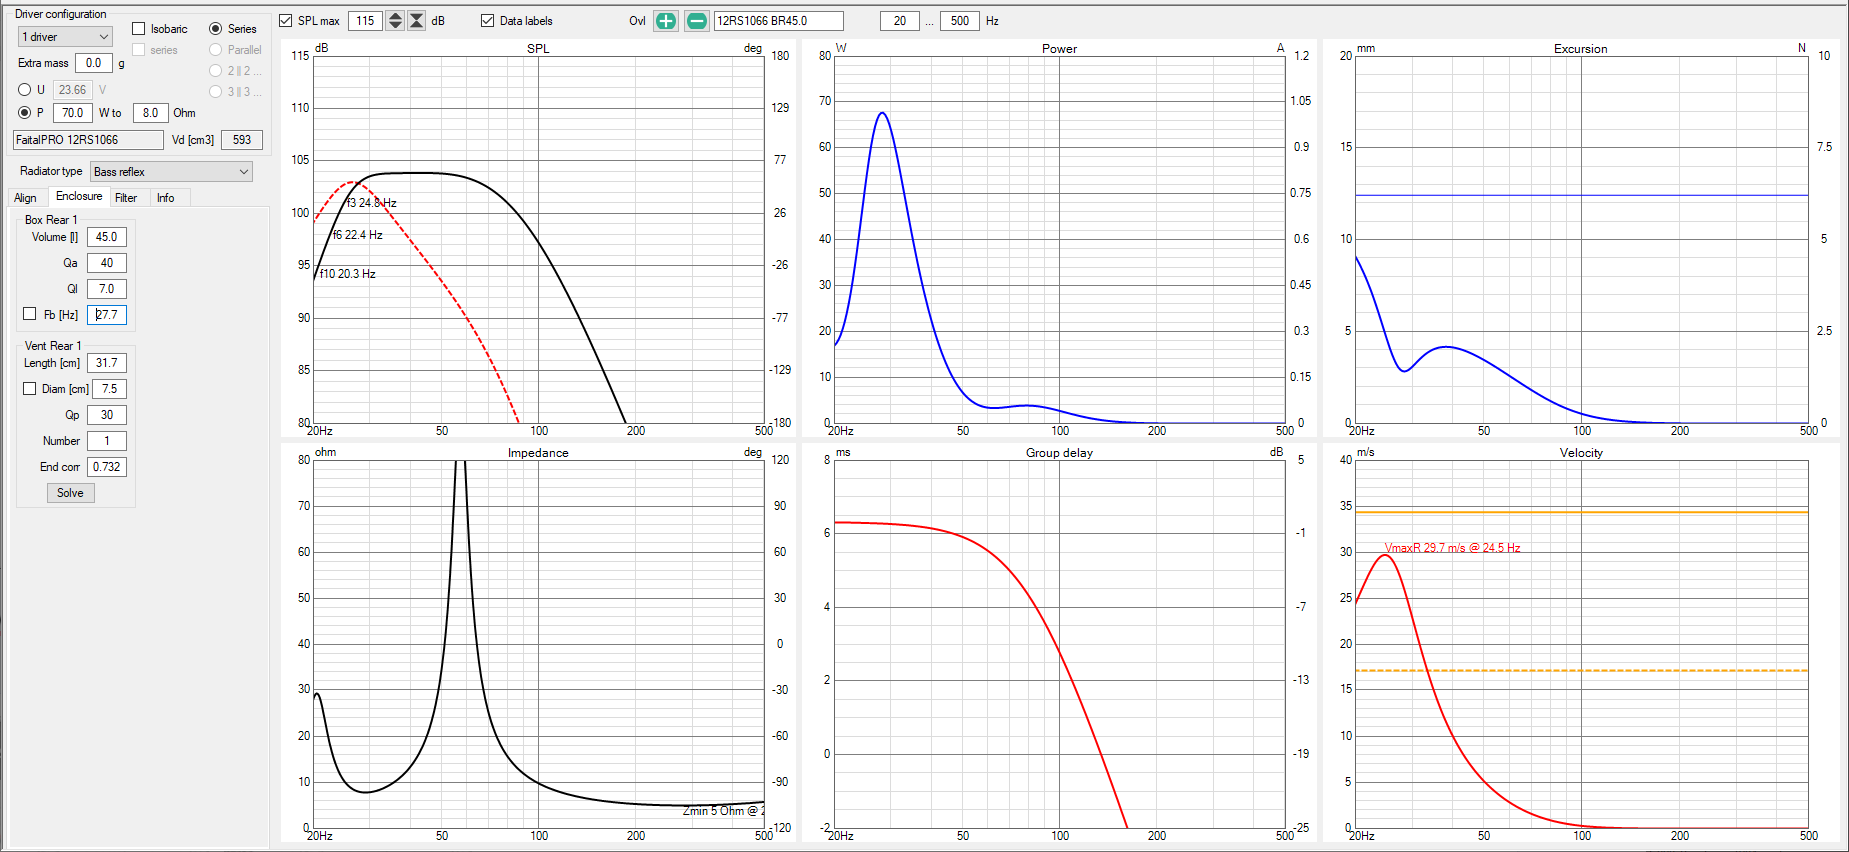1849x852 pixels.
Task: Click the disabled voltage 23.66 field
Action: click(73, 90)
